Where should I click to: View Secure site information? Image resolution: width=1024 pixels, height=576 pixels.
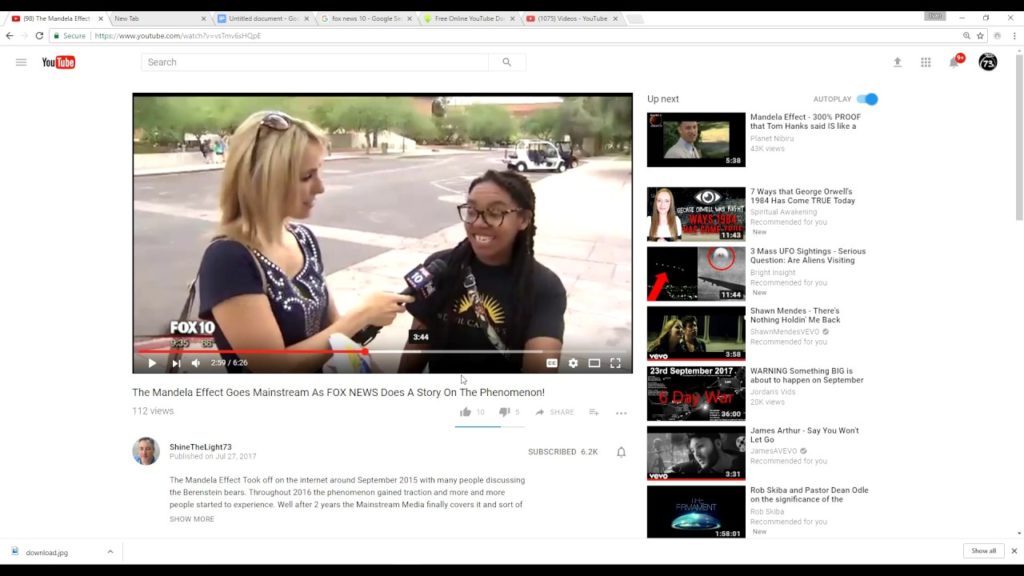click(x=69, y=36)
